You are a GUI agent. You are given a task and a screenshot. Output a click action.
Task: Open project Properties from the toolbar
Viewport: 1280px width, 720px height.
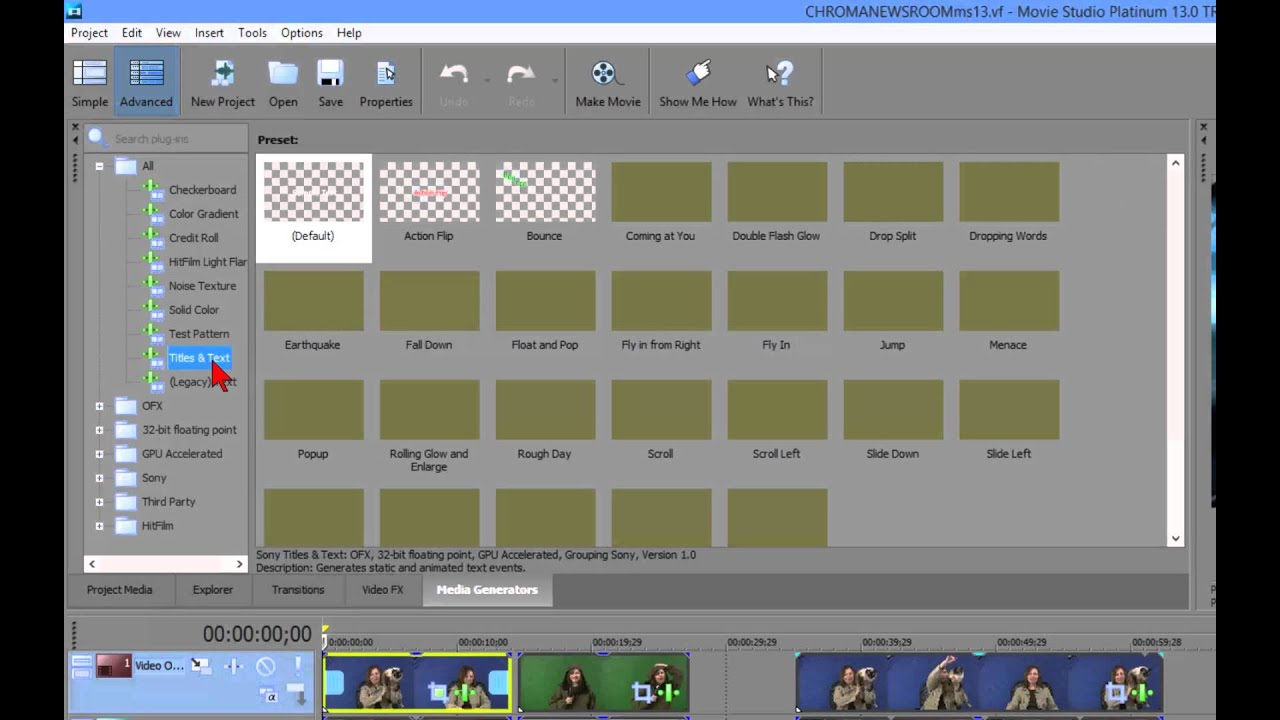click(x=385, y=82)
